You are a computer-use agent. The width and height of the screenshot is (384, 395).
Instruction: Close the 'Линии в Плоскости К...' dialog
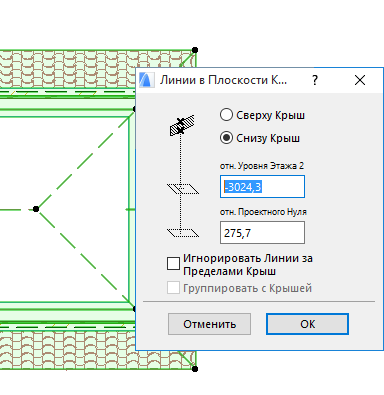tap(360, 80)
